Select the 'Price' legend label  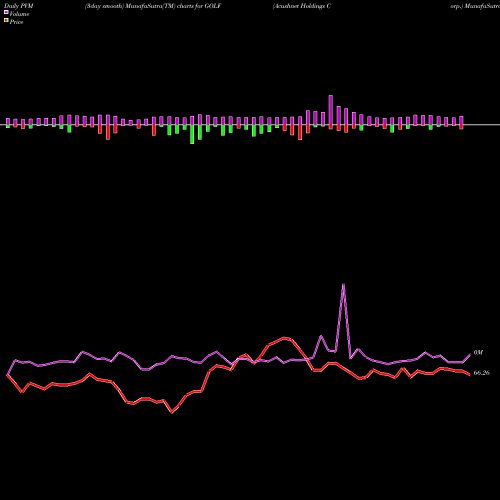[x=16, y=22]
